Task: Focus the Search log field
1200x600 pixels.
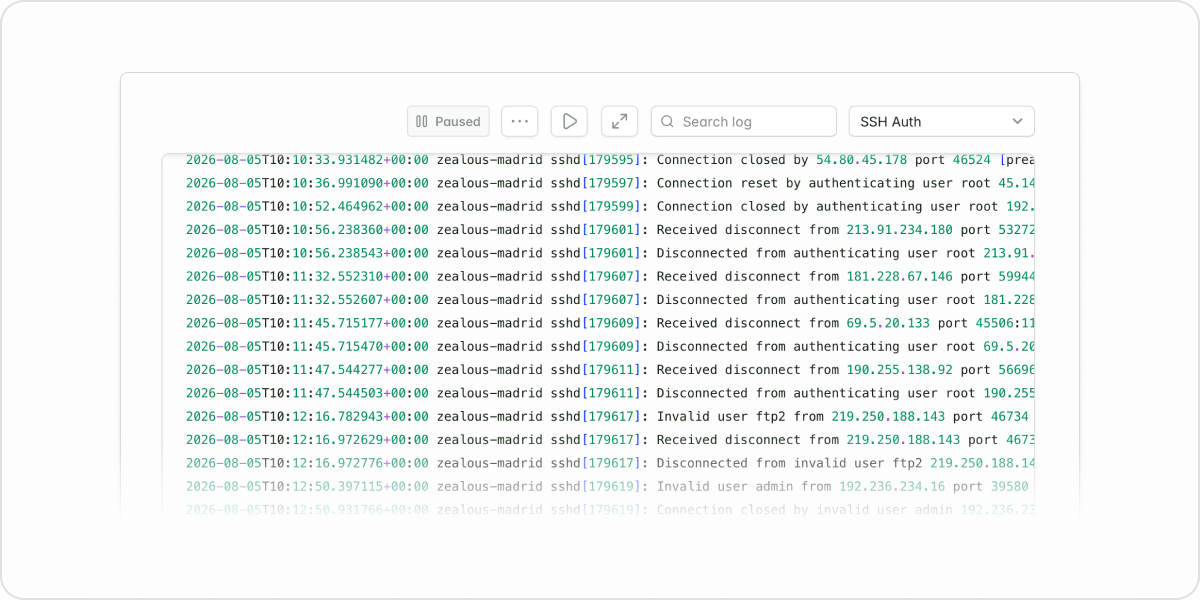Action: [744, 121]
